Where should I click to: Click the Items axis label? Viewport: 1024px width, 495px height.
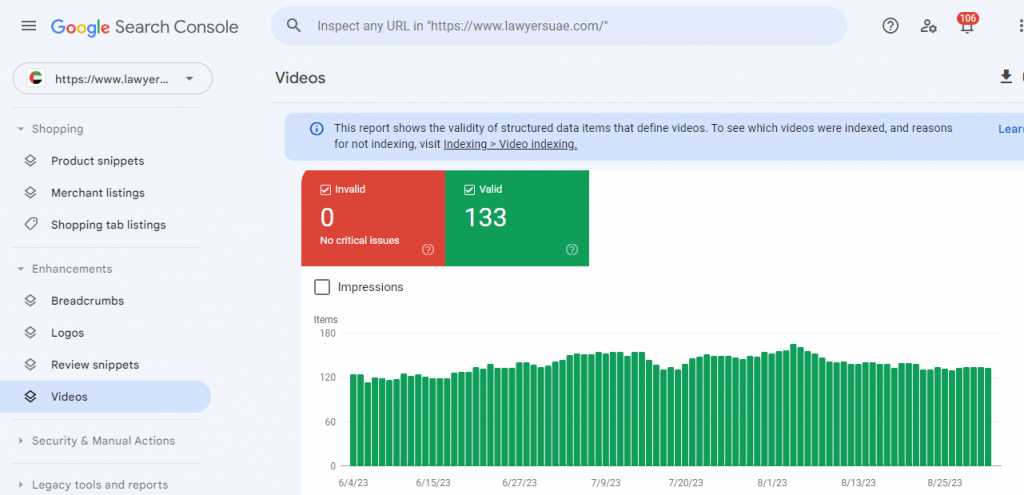[x=326, y=320]
